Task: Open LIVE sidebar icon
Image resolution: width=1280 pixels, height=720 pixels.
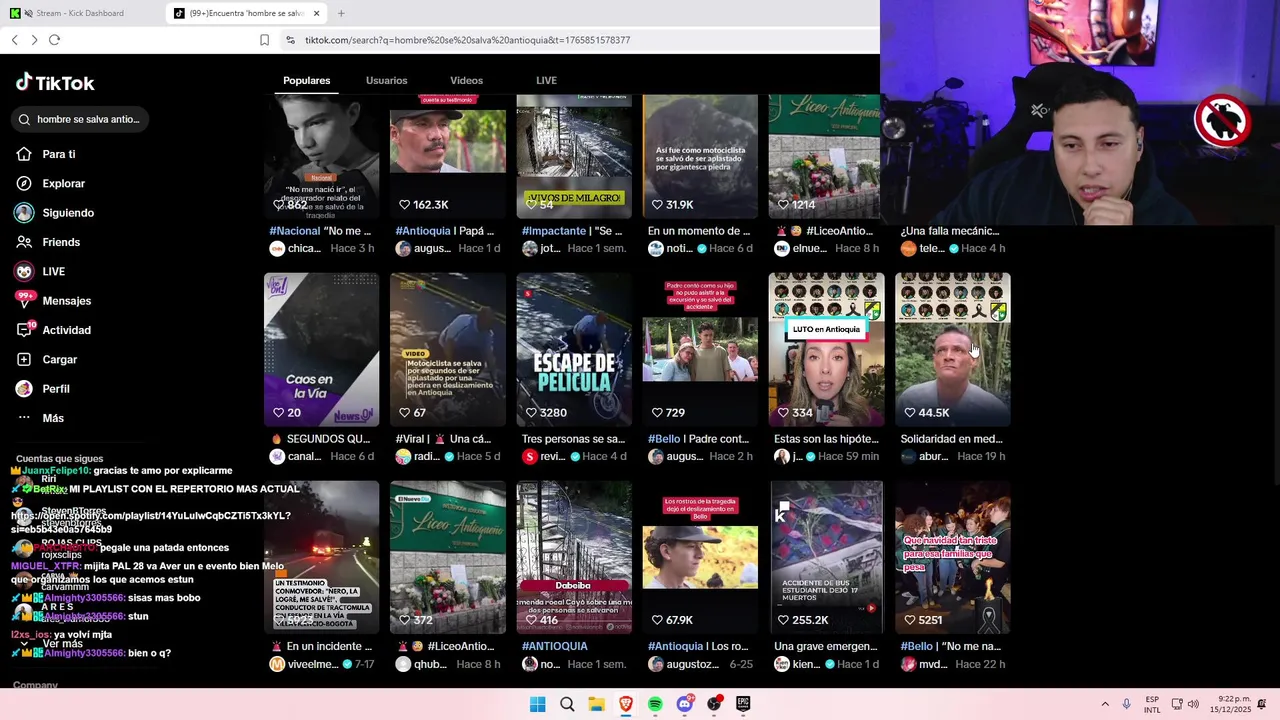Action: tap(24, 271)
